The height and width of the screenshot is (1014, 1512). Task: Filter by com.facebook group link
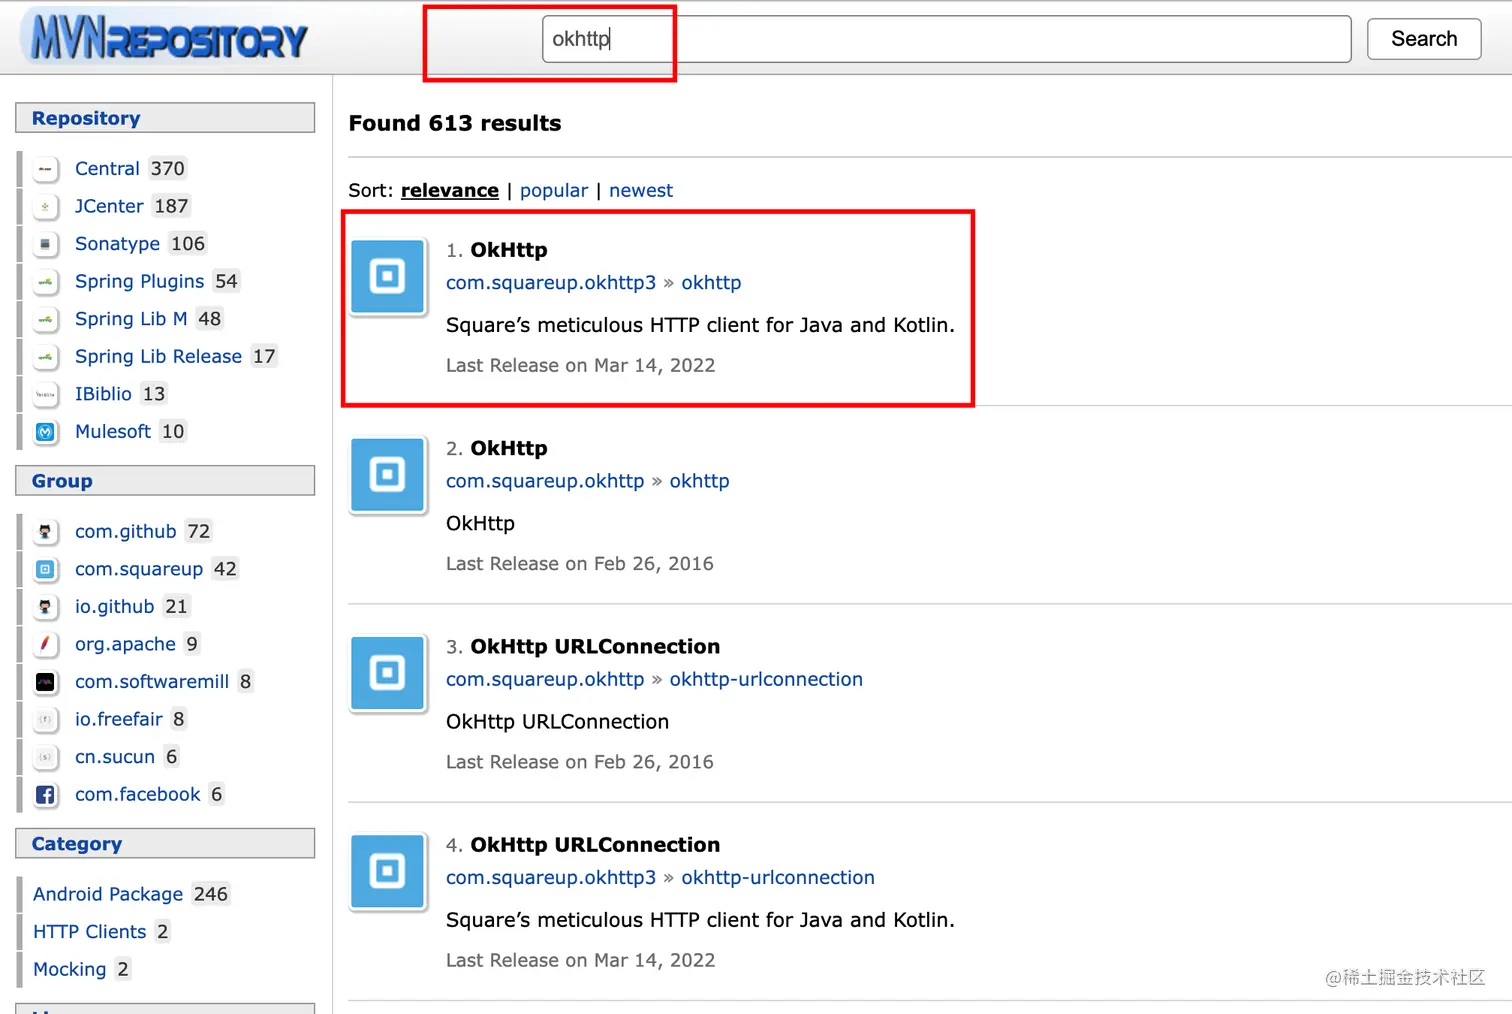click(x=138, y=794)
